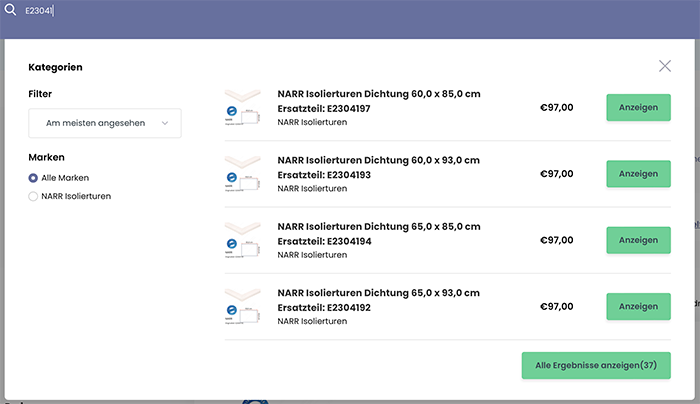Open product title 'Dichtung 65,0 x 93,0 cm'
This screenshot has height=404, width=700.
(x=379, y=293)
